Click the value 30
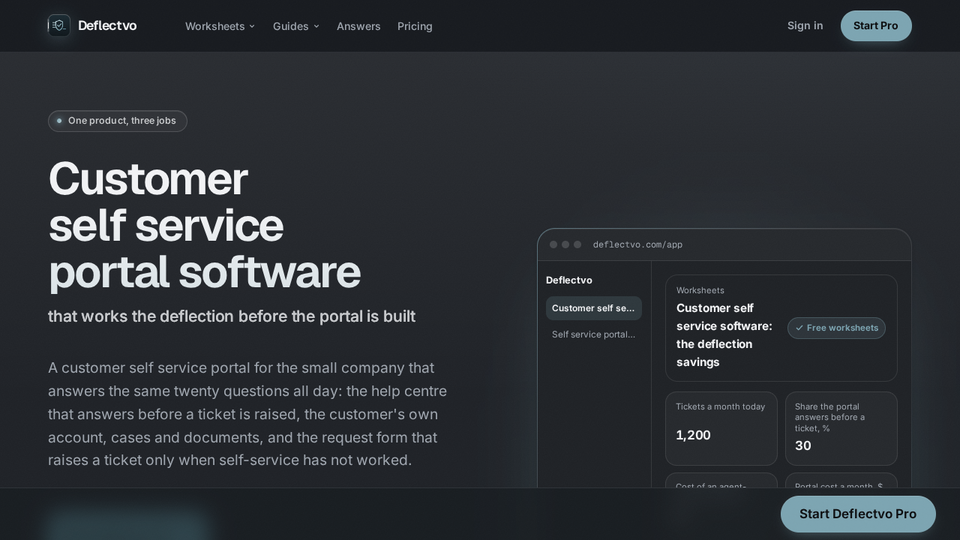Image resolution: width=960 pixels, height=540 pixels. [803, 446]
